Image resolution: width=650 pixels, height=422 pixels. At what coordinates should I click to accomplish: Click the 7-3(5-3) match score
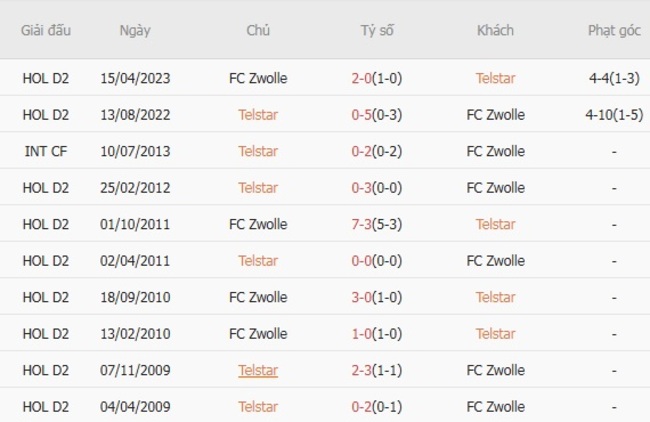(376, 224)
